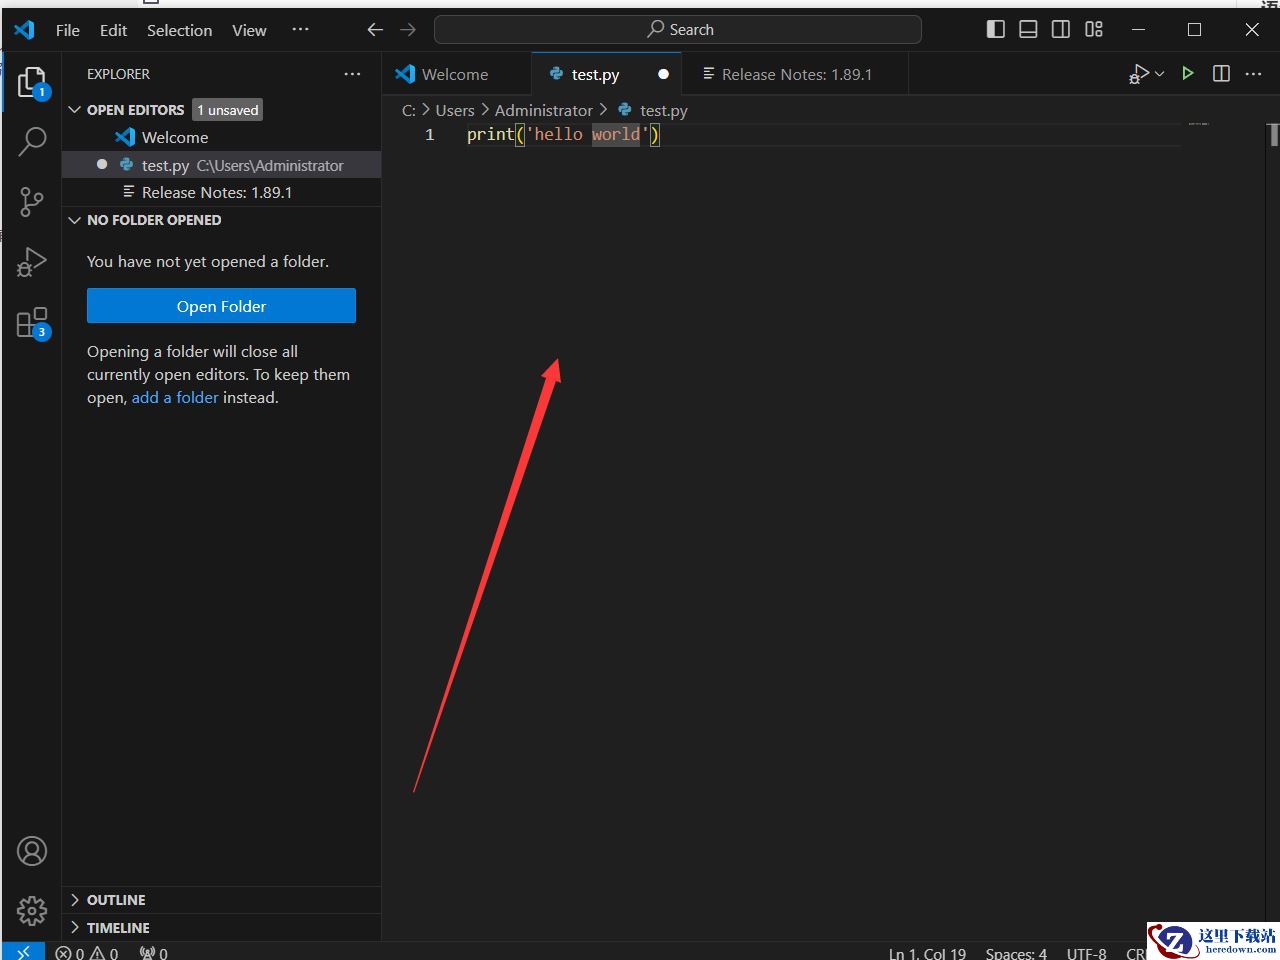1280x960 pixels.
Task: Click the 1 unsaved badge
Action: (228, 110)
